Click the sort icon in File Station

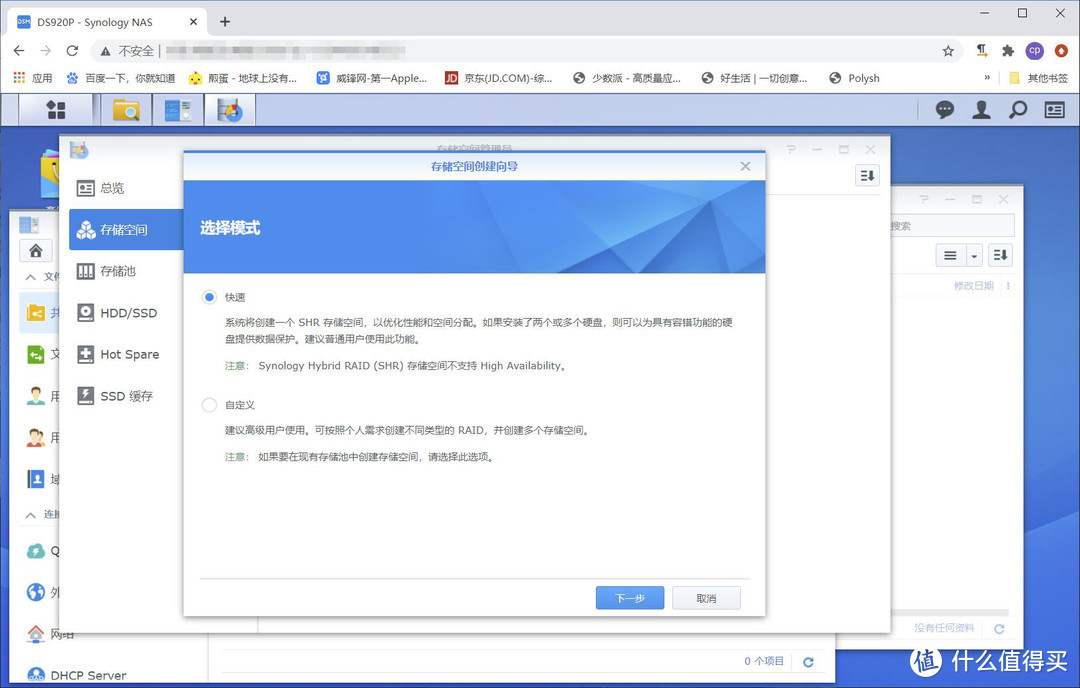[x=1000, y=255]
